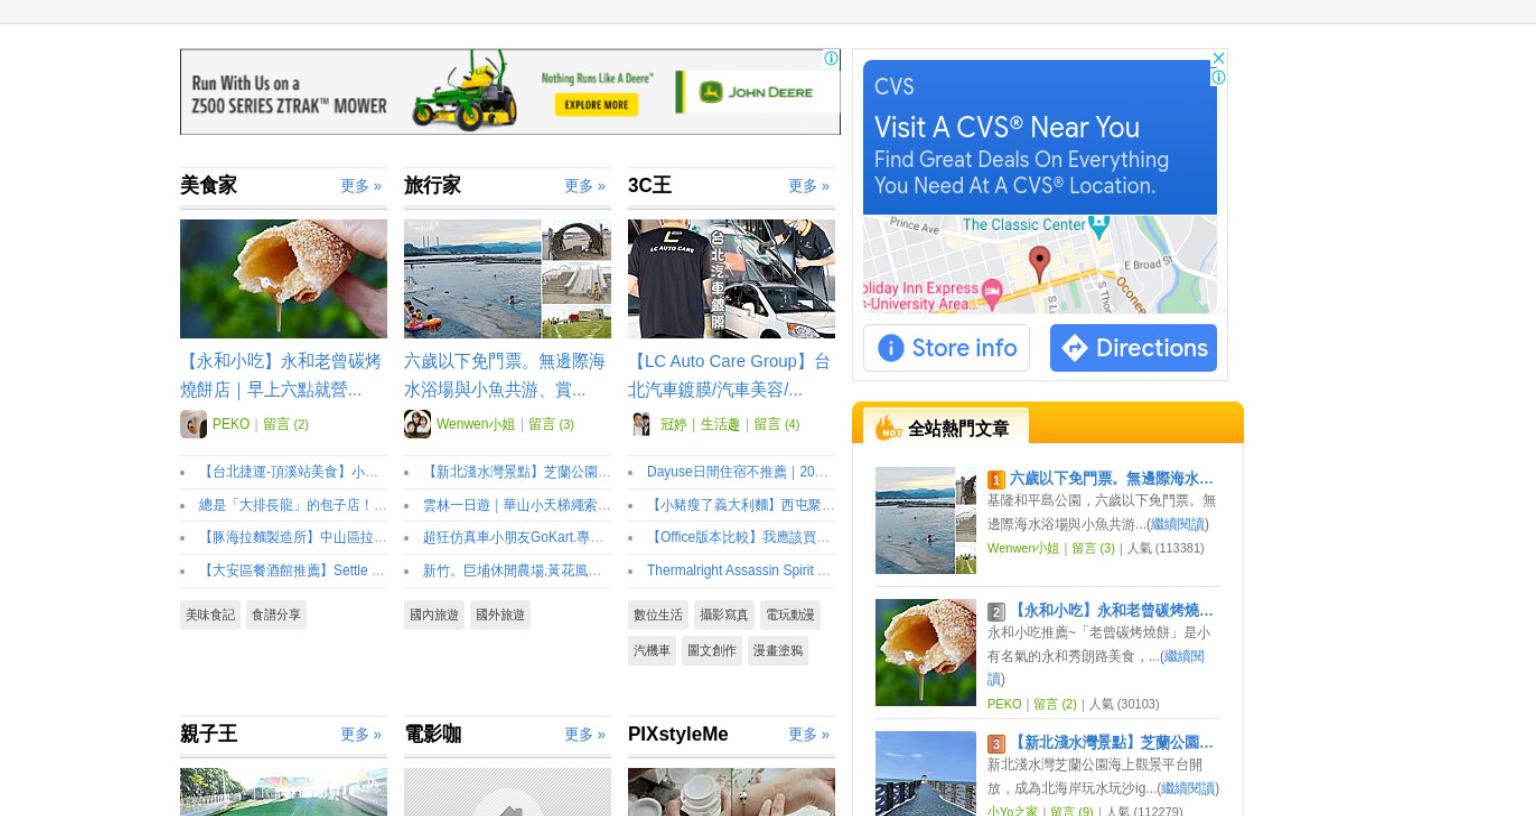The image size is (1536, 816).
Task: Click 留言 (3) under Wenwen小姐 in 旅行家
Action: coord(551,424)
